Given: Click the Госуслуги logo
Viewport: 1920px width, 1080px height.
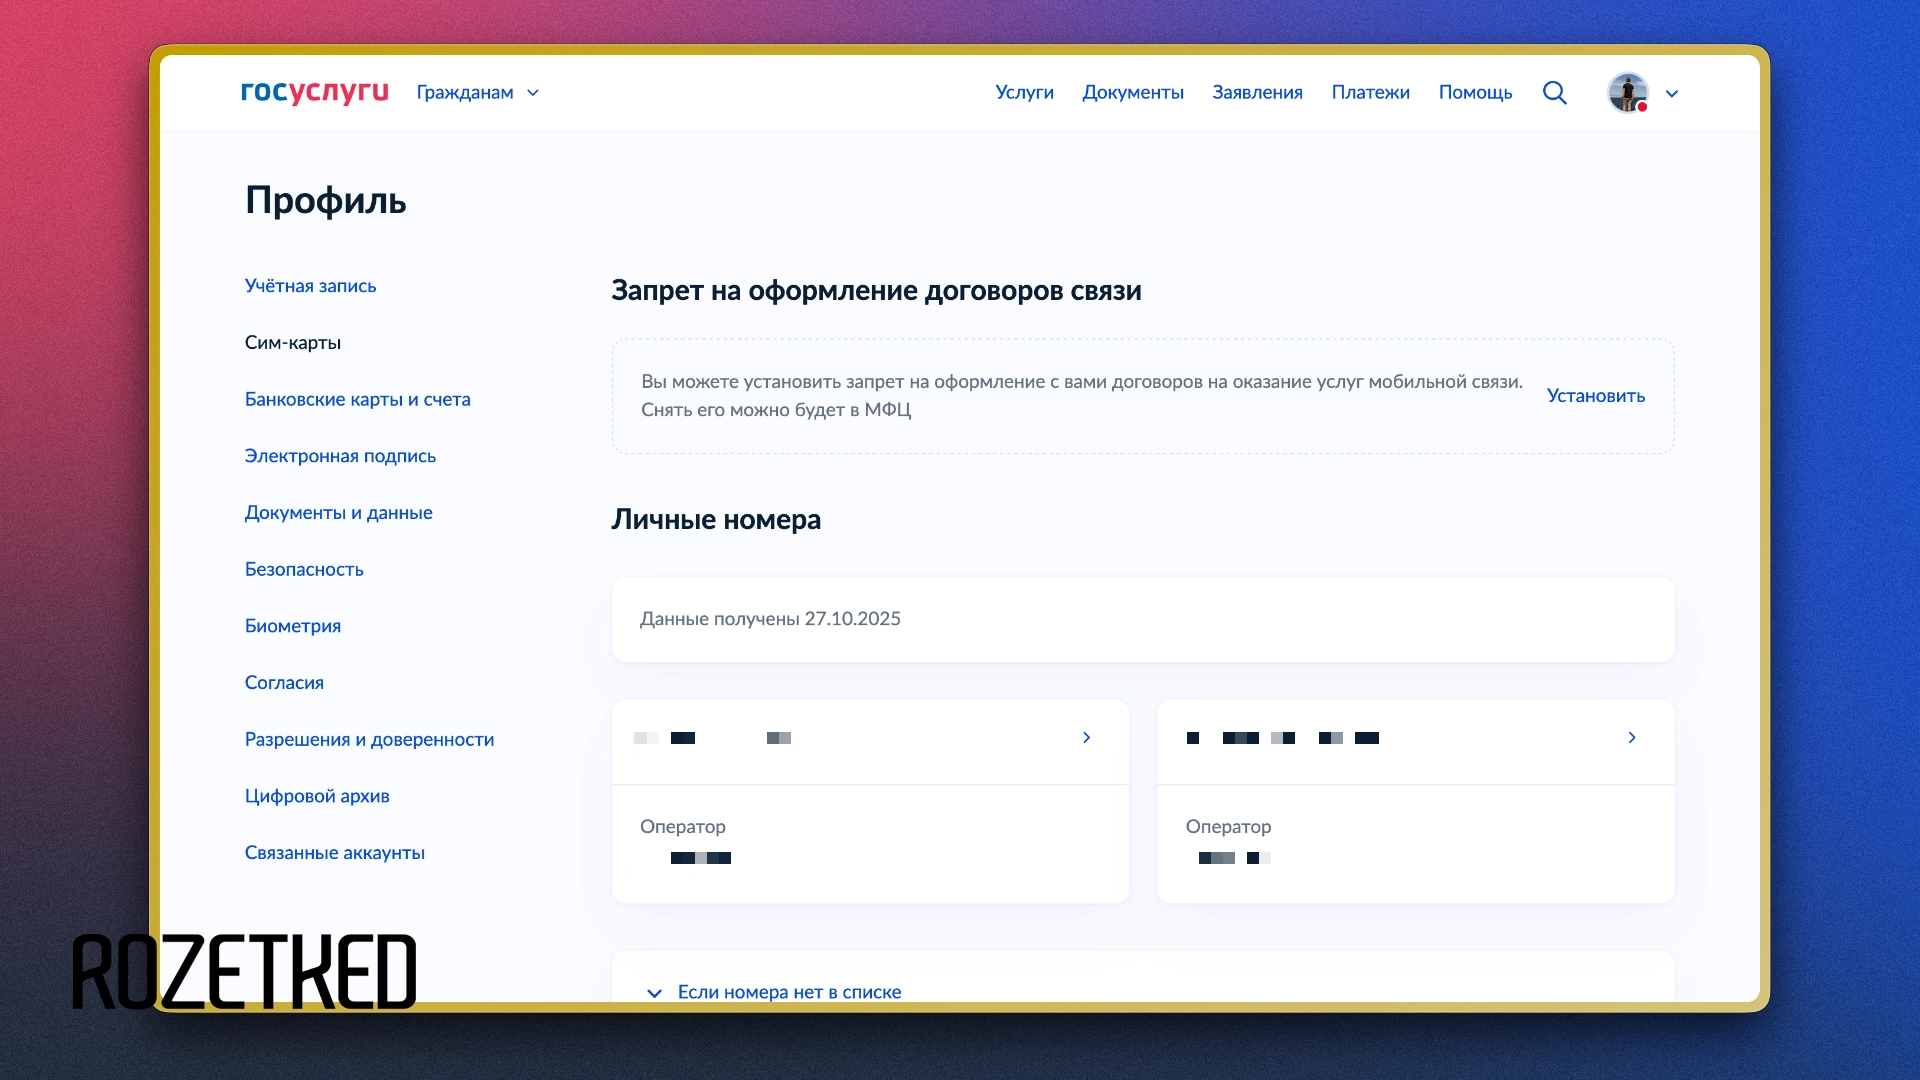Looking at the screenshot, I should point(314,92).
